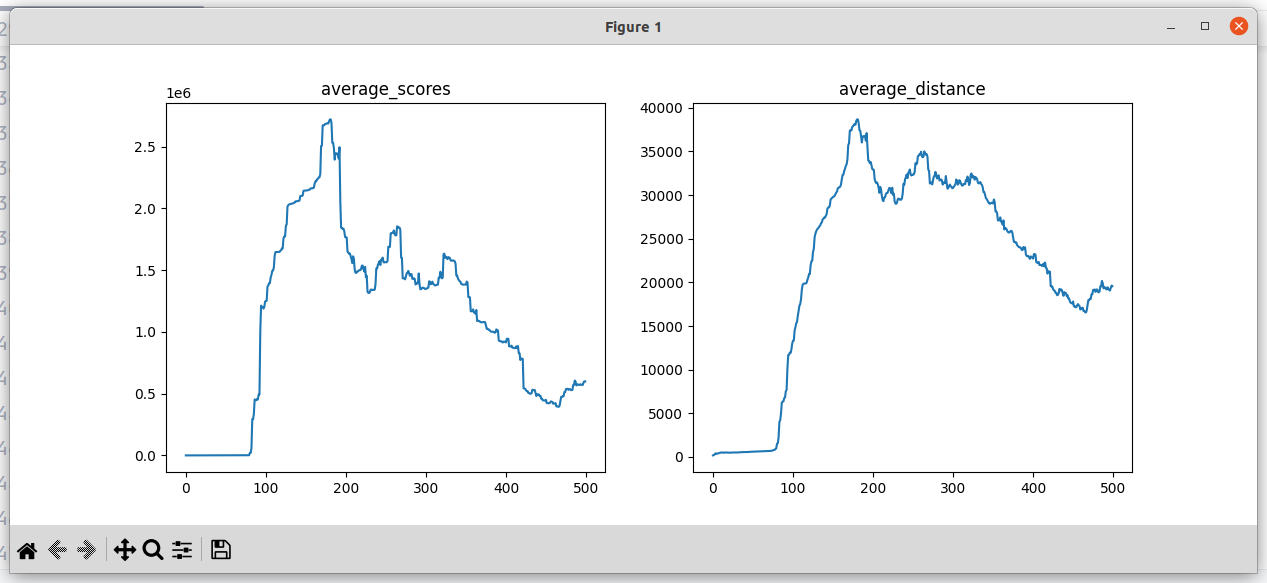Open Configure subplots sliders icon

182,550
